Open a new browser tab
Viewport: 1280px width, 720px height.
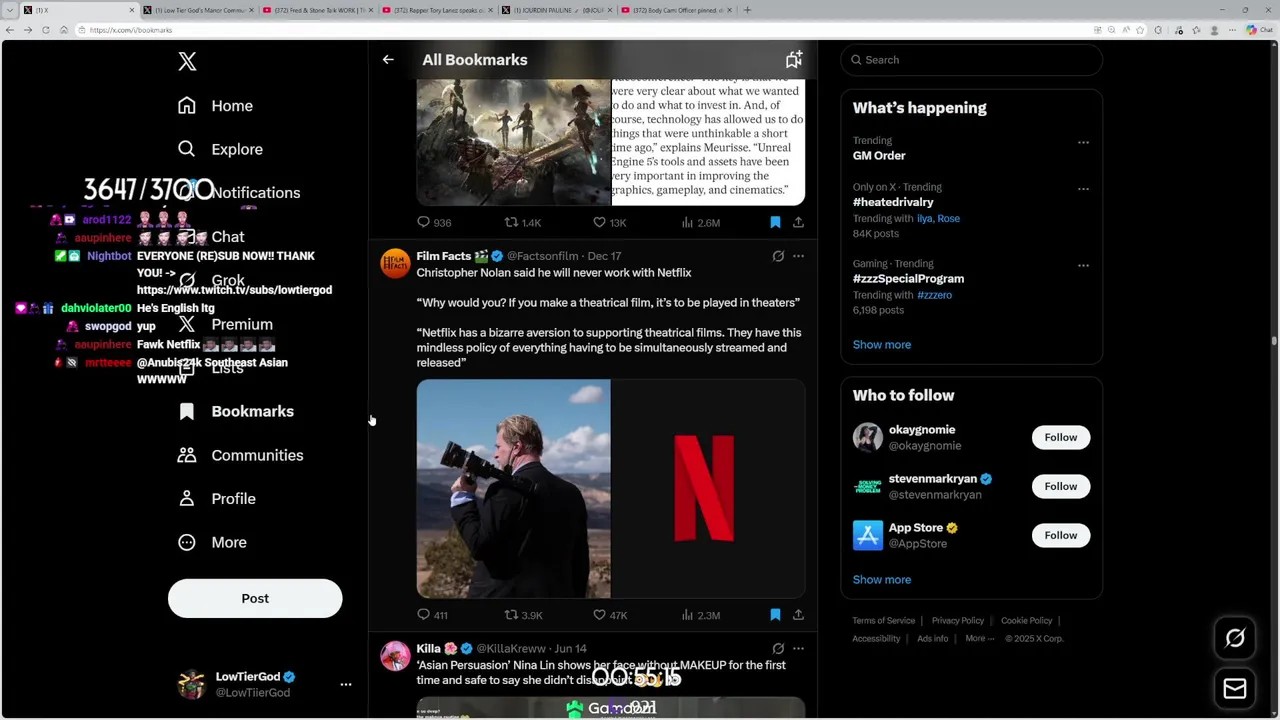pyautogui.click(x=747, y=10)
